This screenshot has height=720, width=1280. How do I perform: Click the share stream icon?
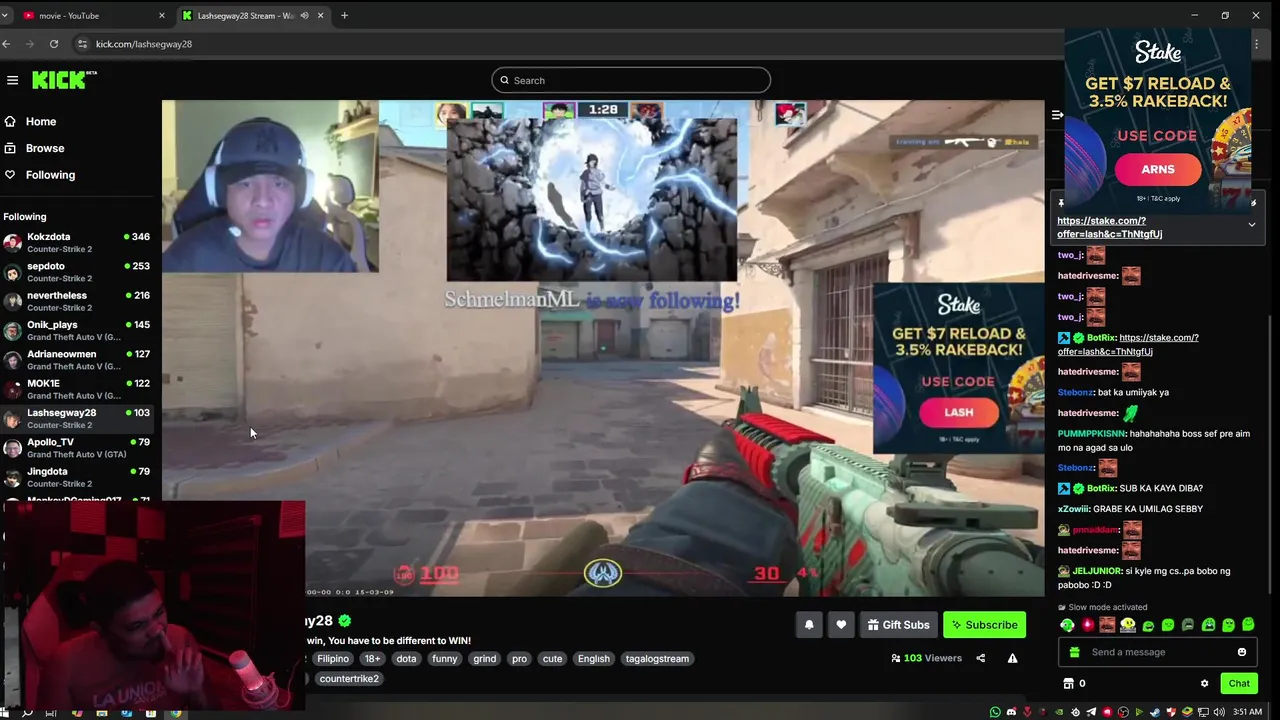(x=980, y=658)
